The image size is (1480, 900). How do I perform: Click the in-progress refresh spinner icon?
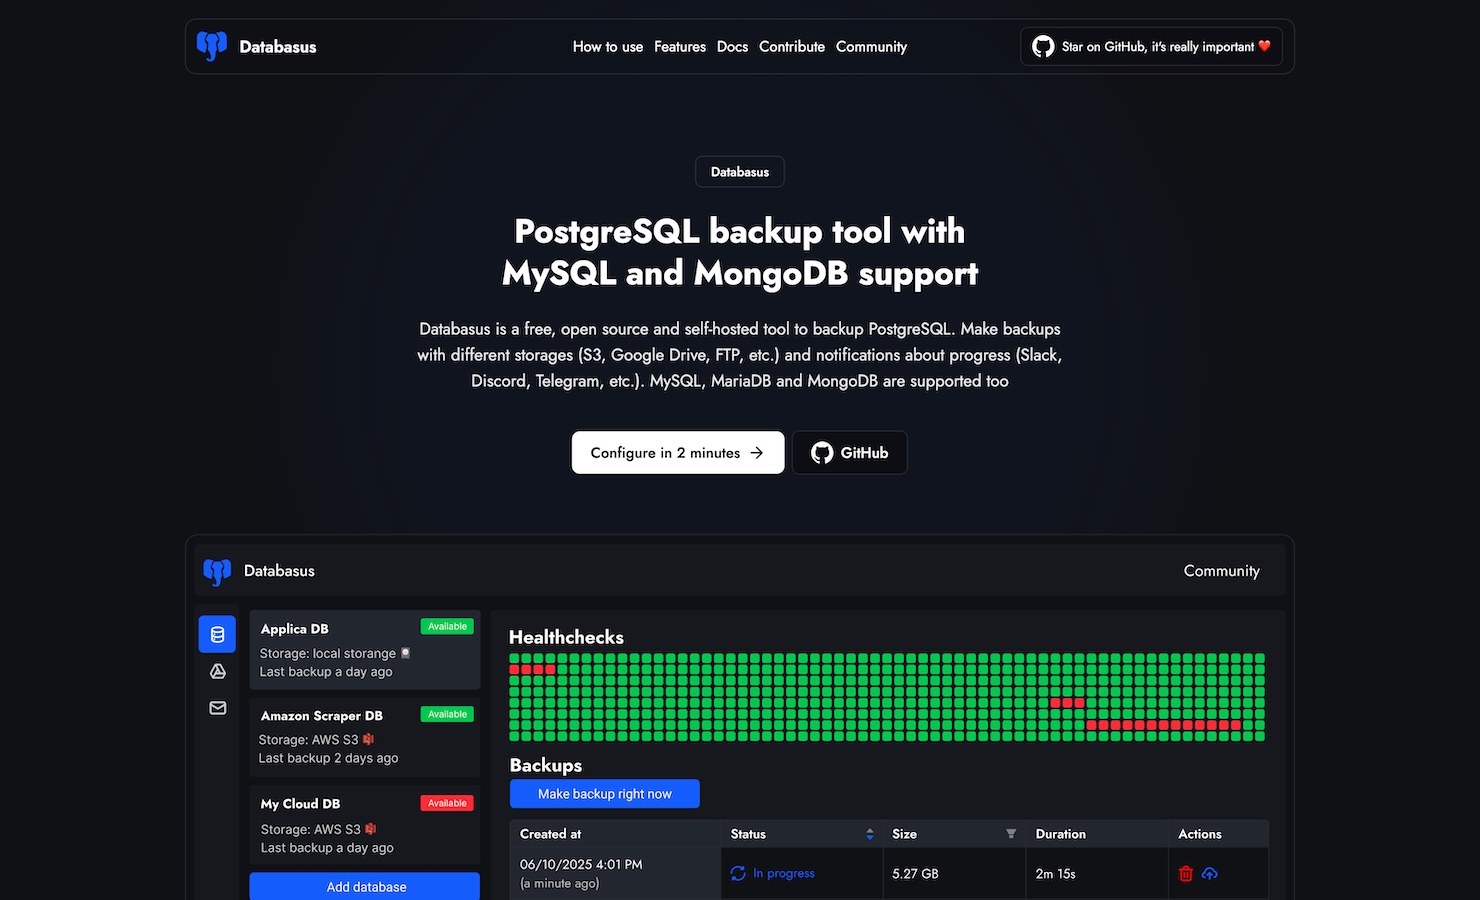point(738,873)
